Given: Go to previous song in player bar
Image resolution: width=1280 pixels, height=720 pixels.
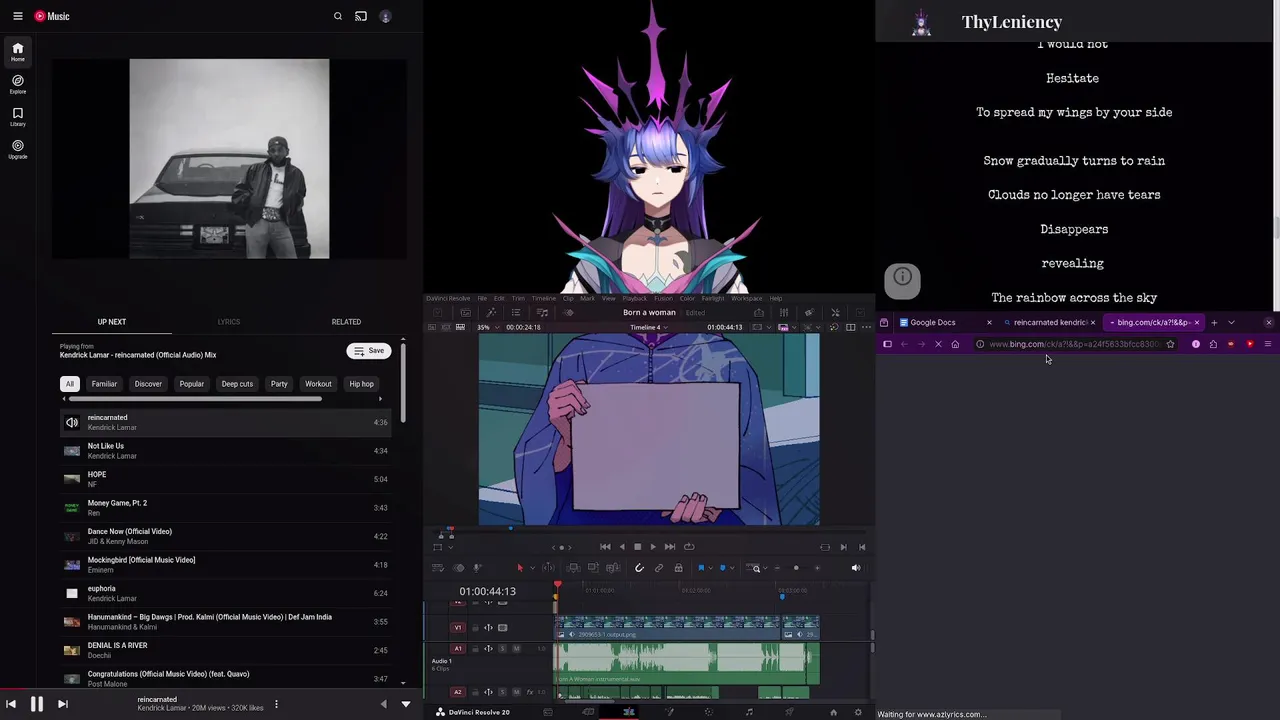Looking at the screenshot, I should [11, 704].
